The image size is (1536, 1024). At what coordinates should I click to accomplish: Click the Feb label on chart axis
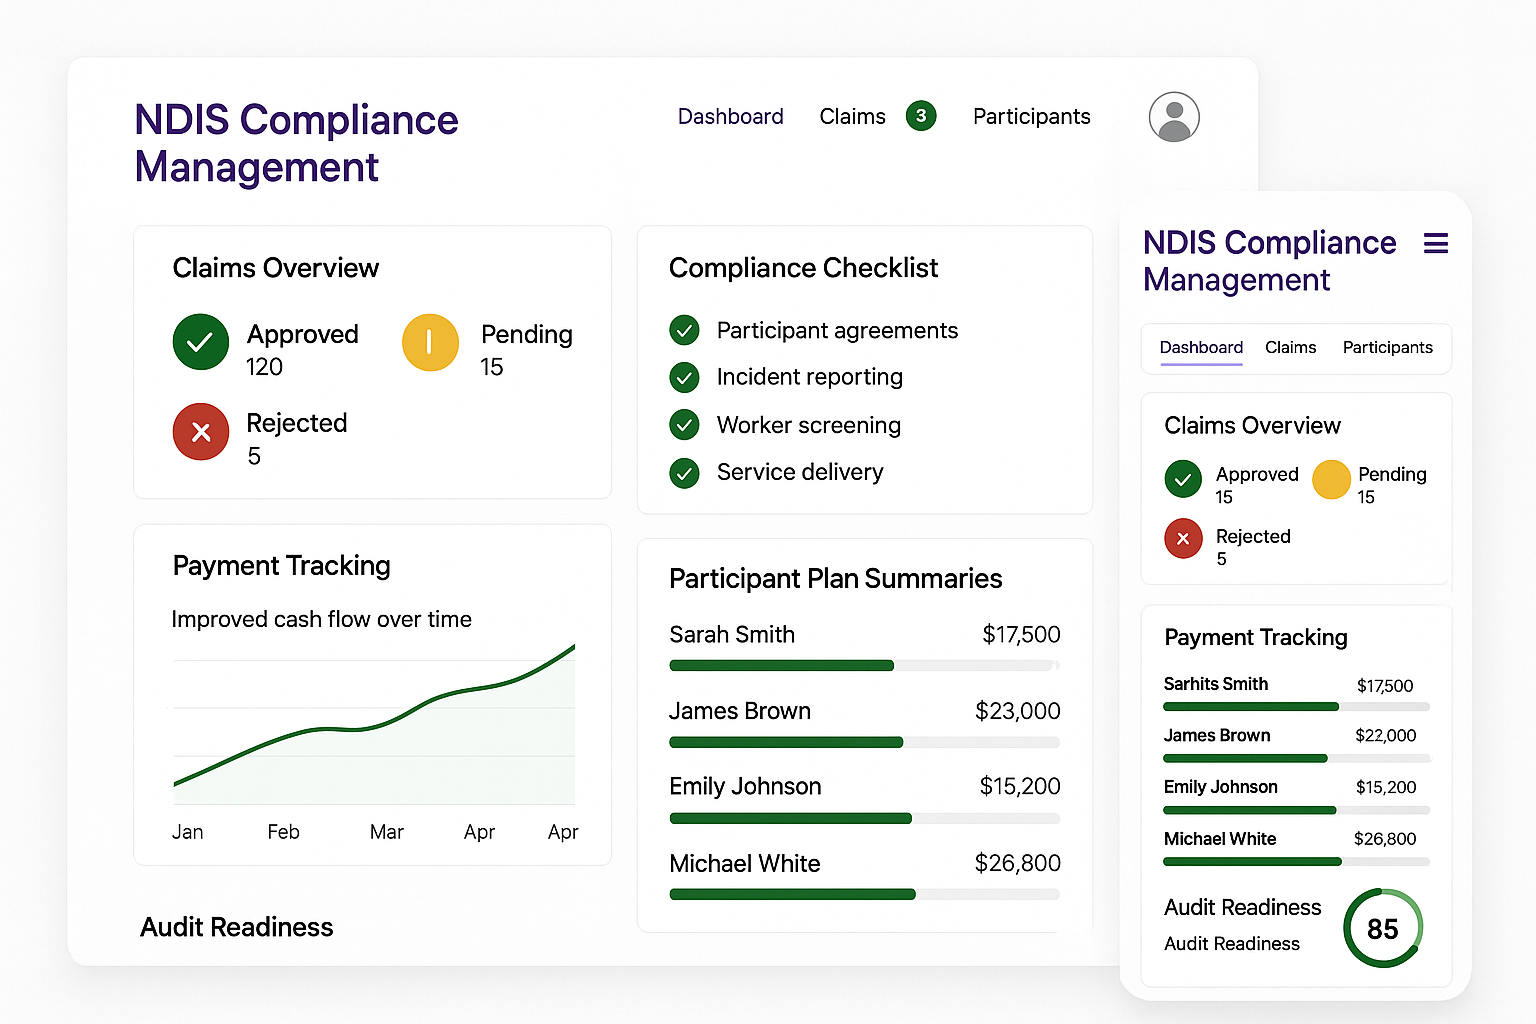tap(283, 832)
